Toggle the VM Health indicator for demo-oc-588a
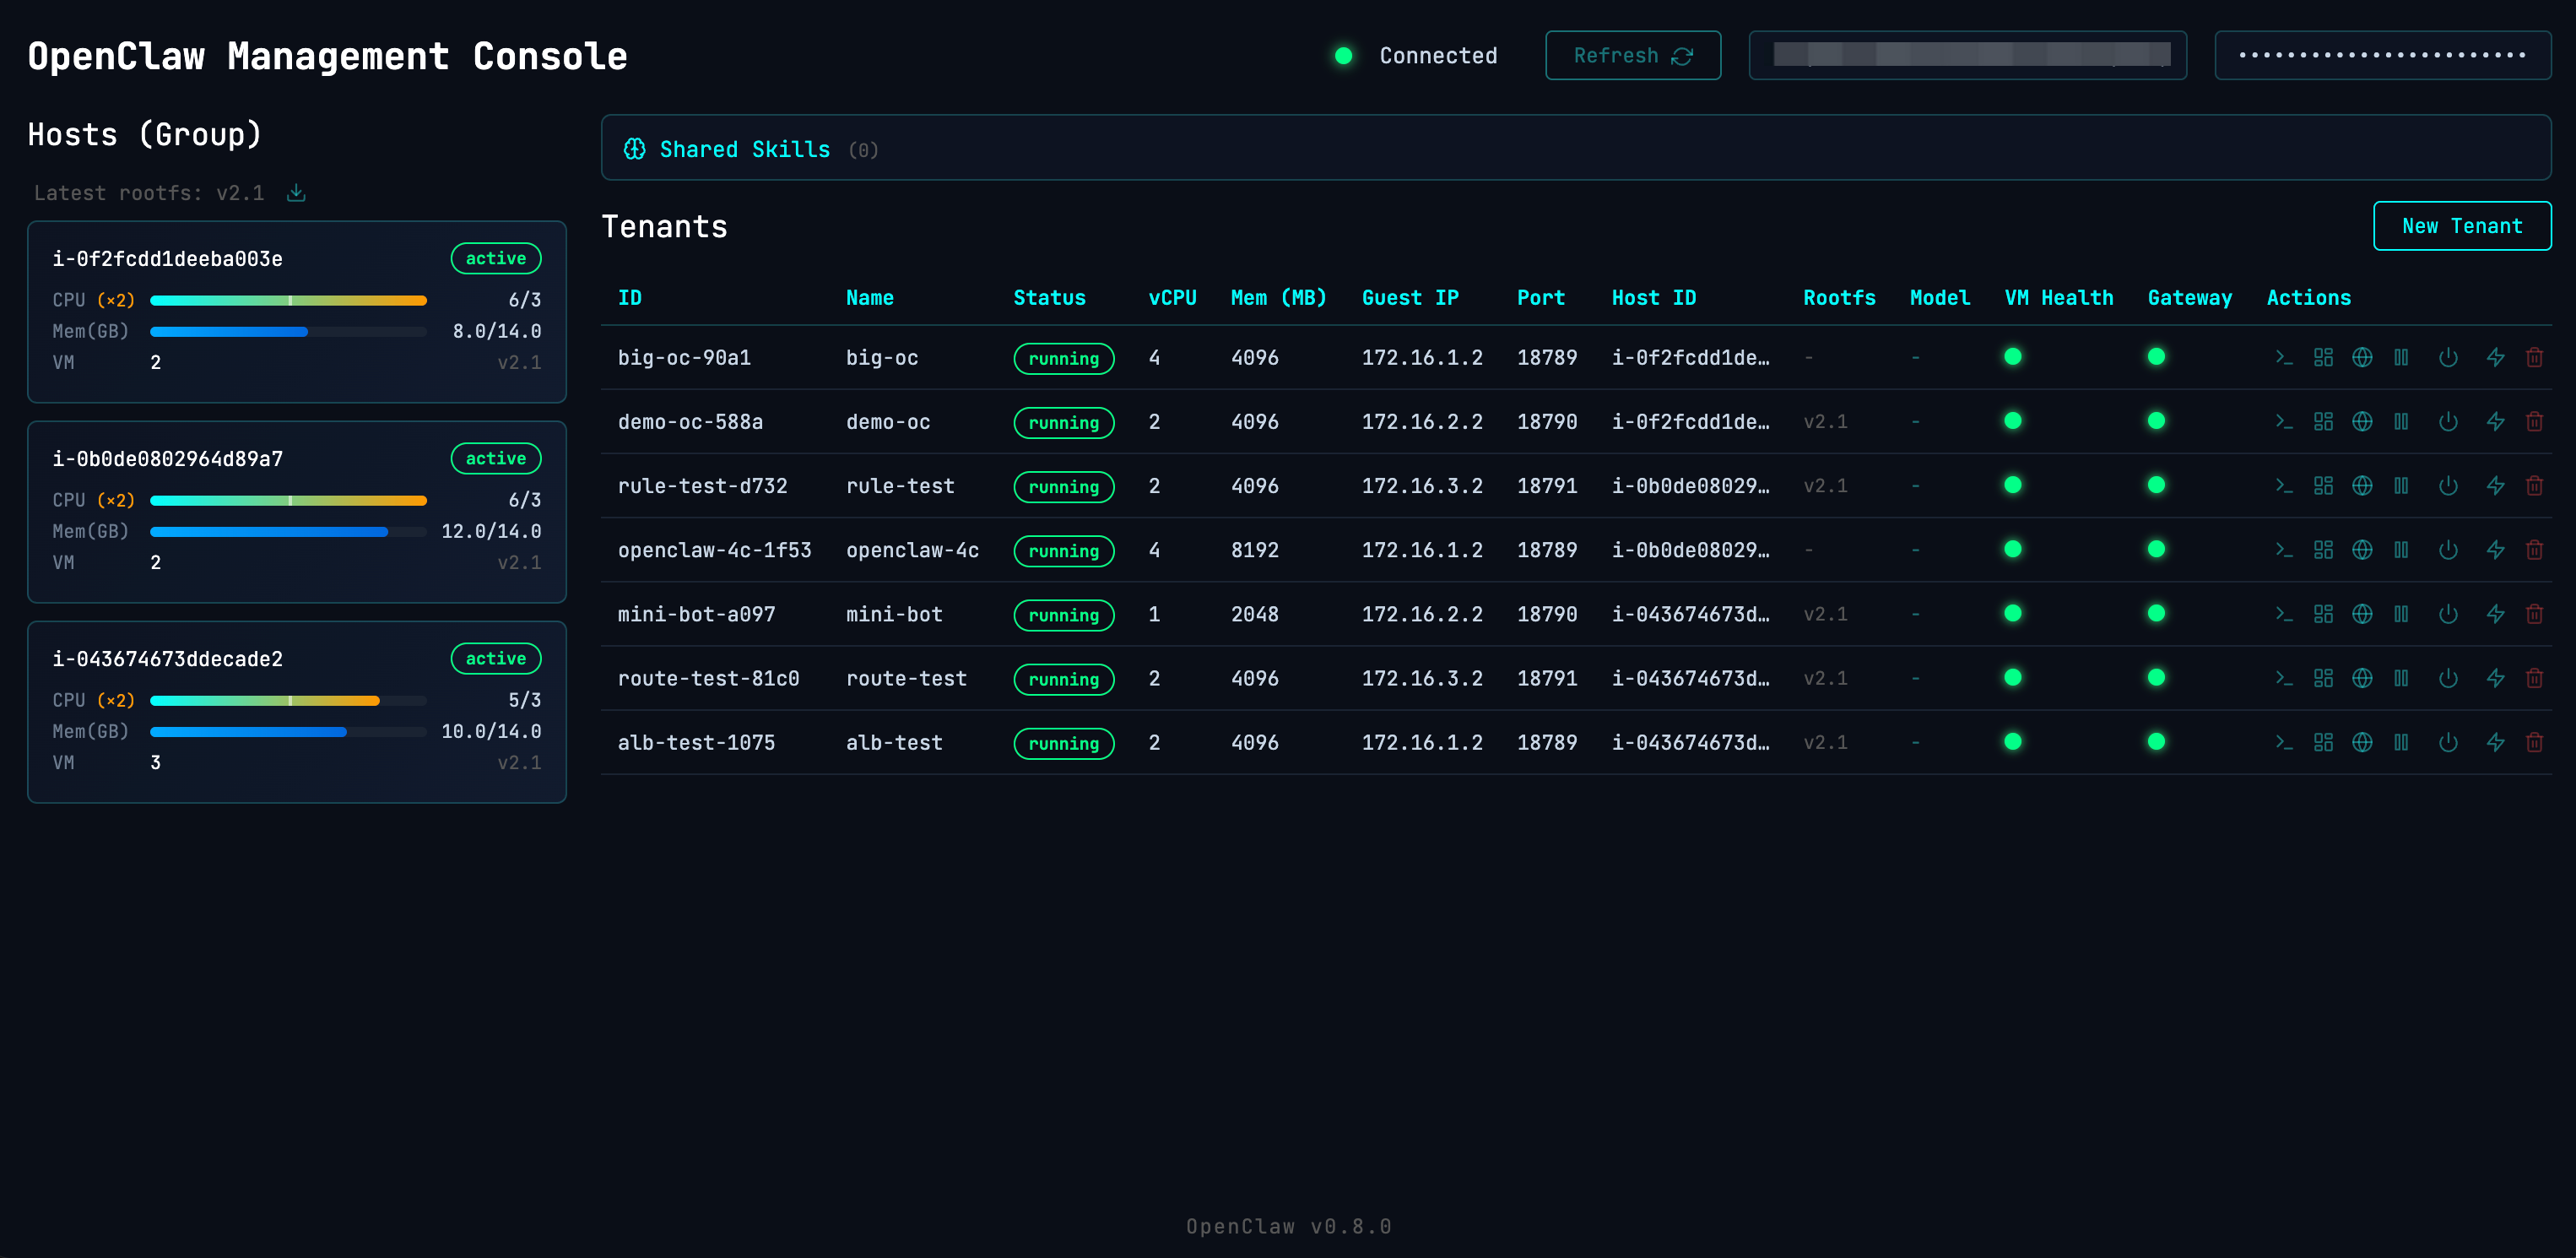Viewport: 2576px width, 1258px height. click(x=2012, y=421)
